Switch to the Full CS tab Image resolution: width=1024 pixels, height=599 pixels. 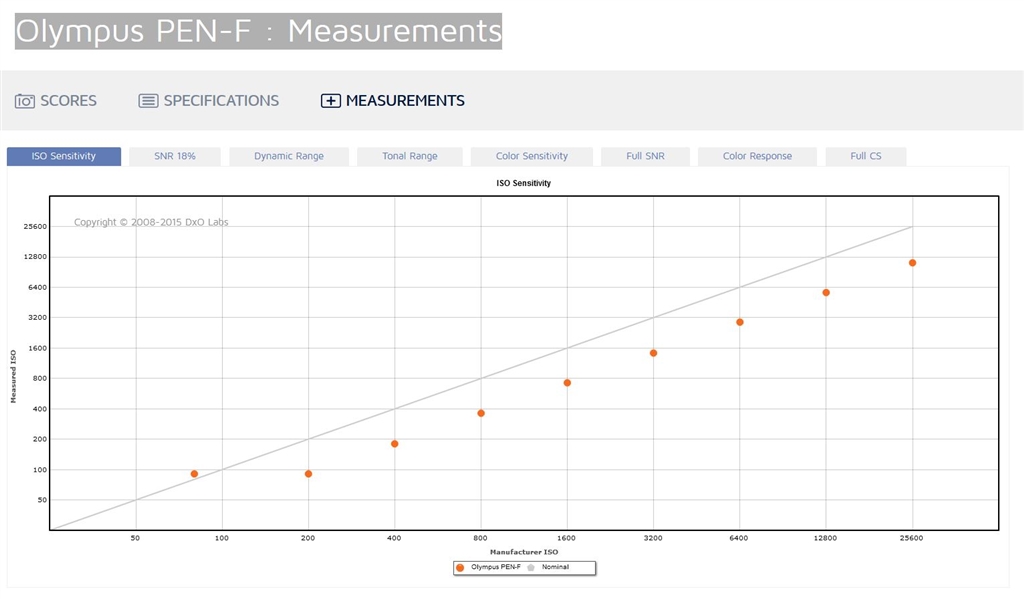coord(866,156)
